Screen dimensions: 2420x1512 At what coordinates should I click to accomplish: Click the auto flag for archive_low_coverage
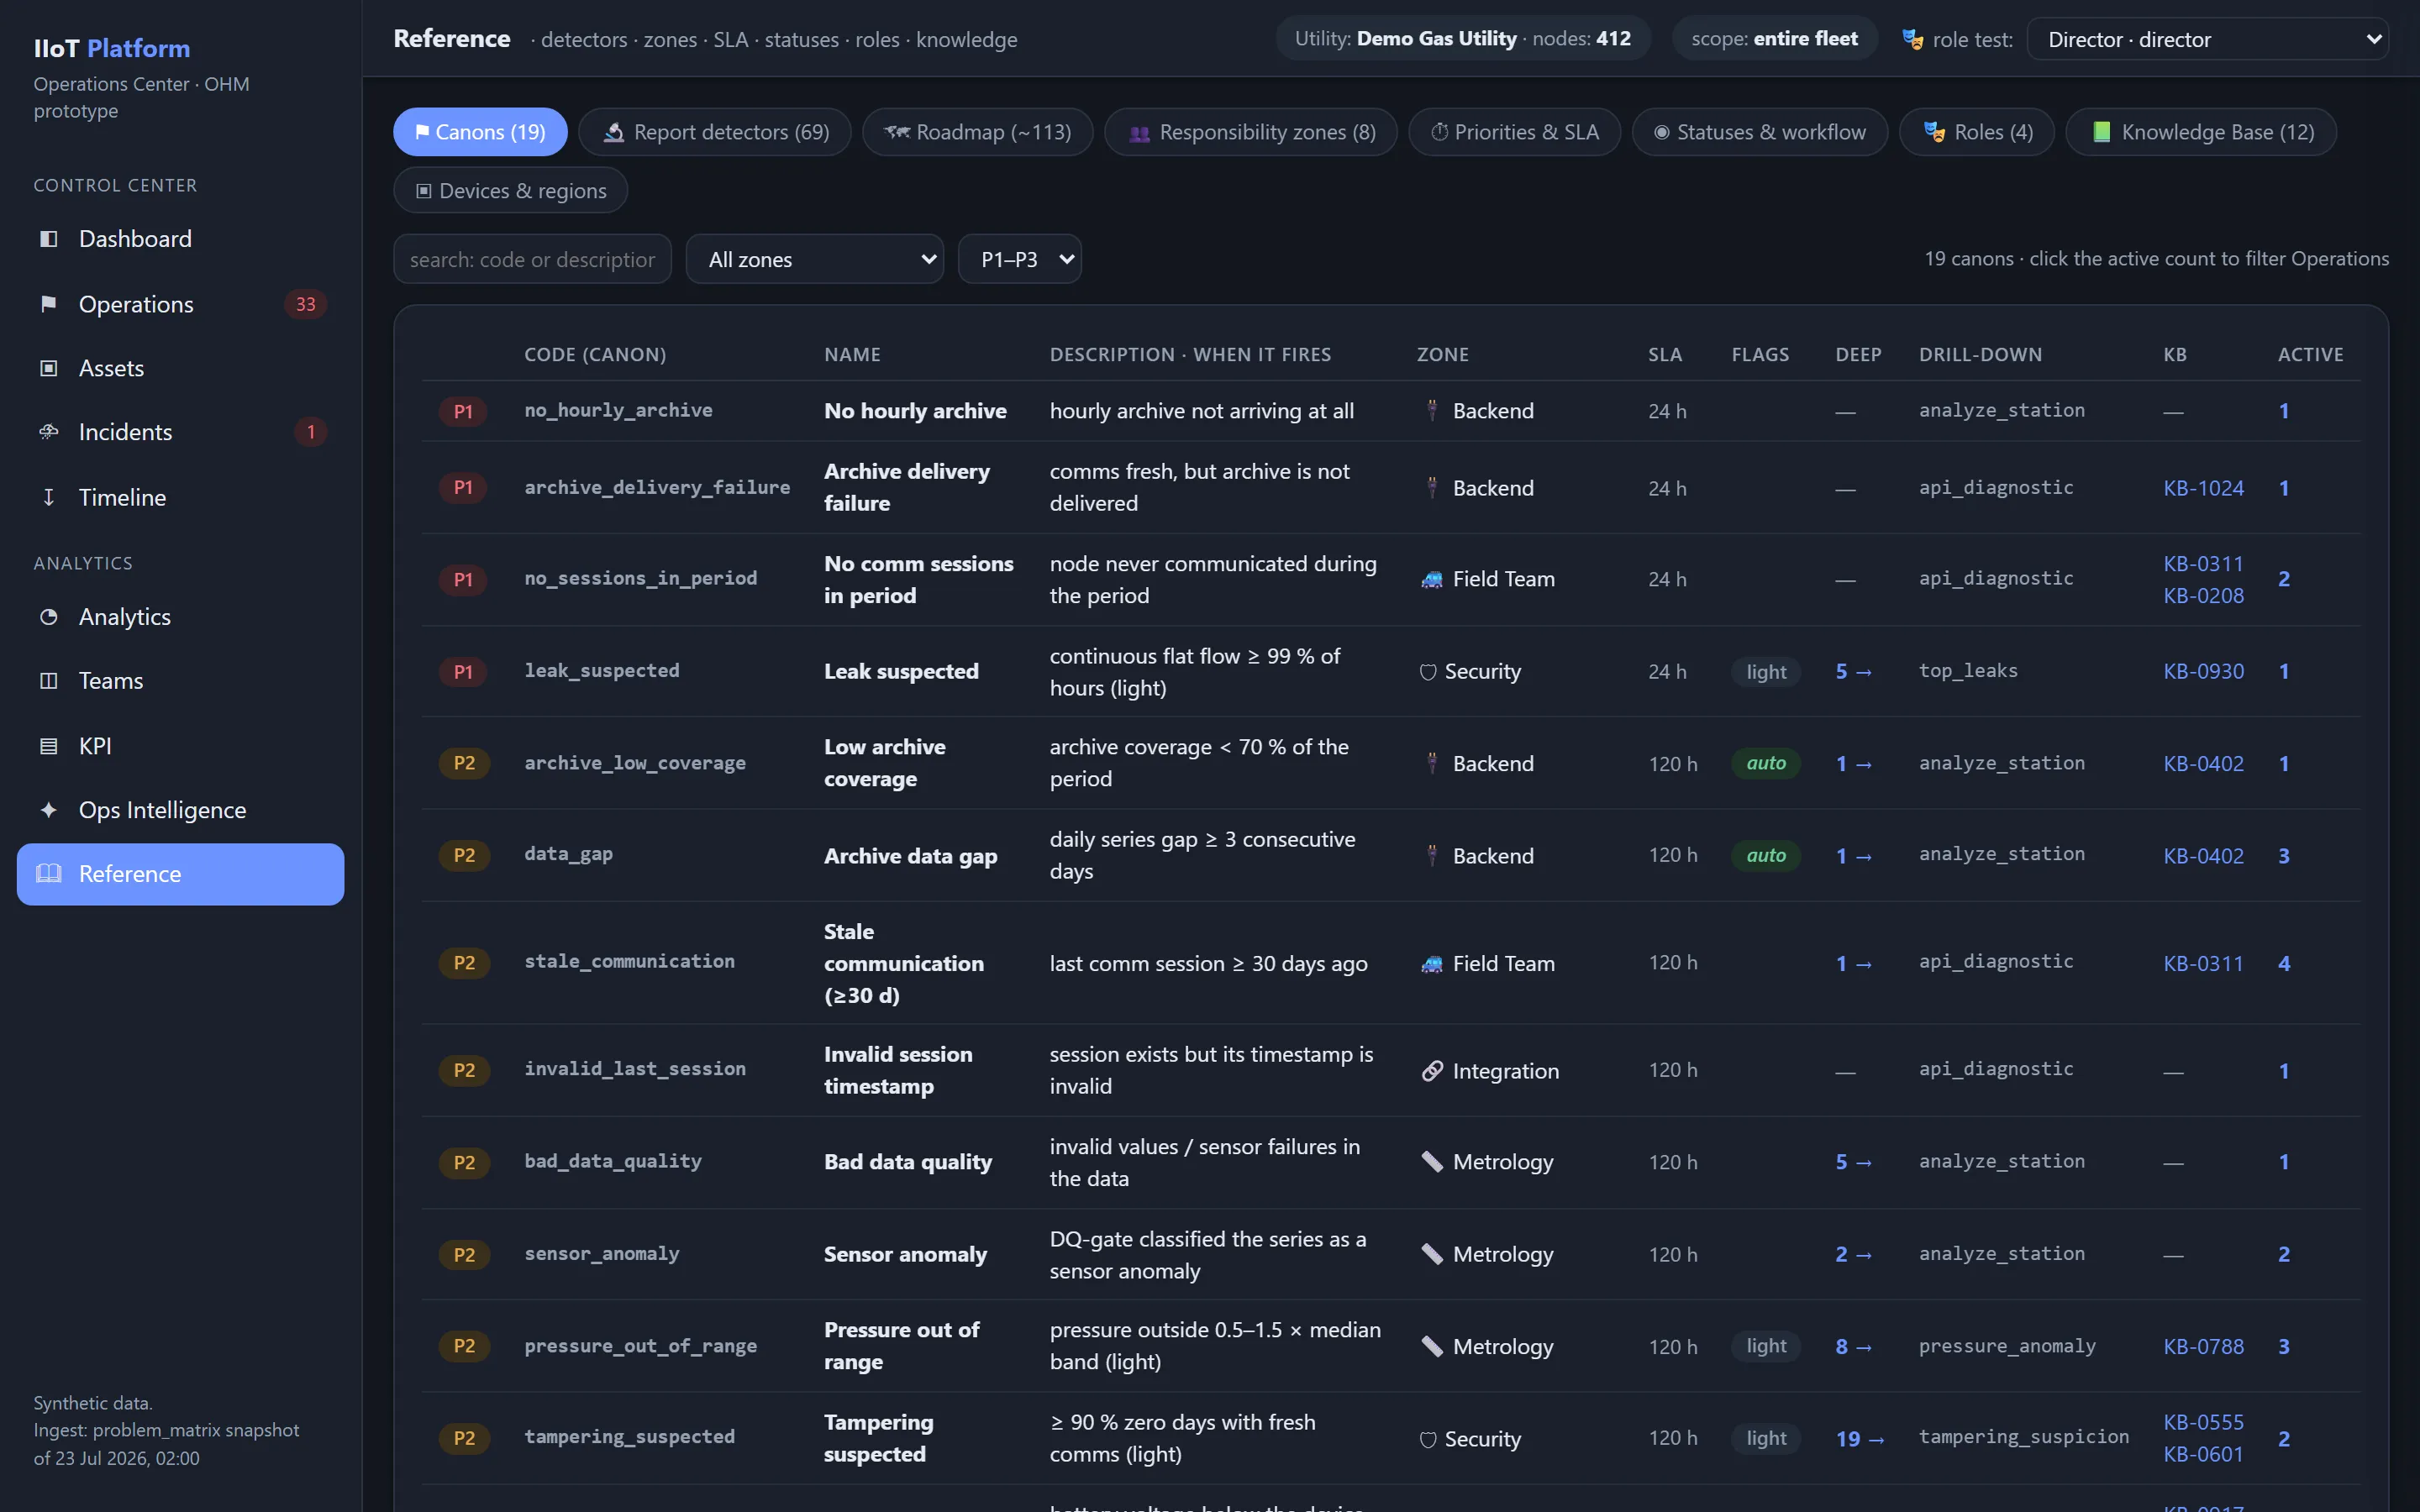(1766, 764)
